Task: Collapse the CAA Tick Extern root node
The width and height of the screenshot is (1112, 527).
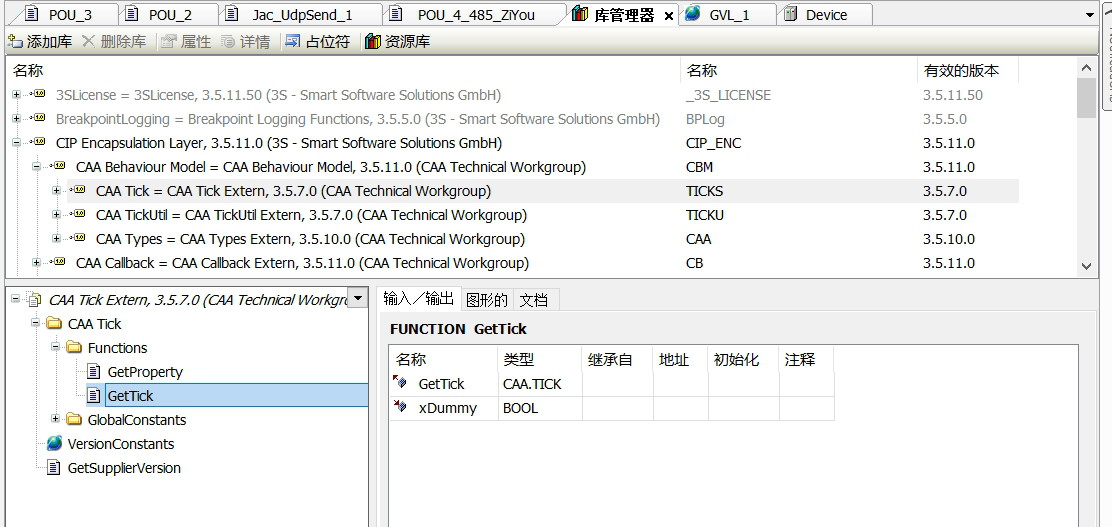Action: pyautogui.click(x=16, y=299)
